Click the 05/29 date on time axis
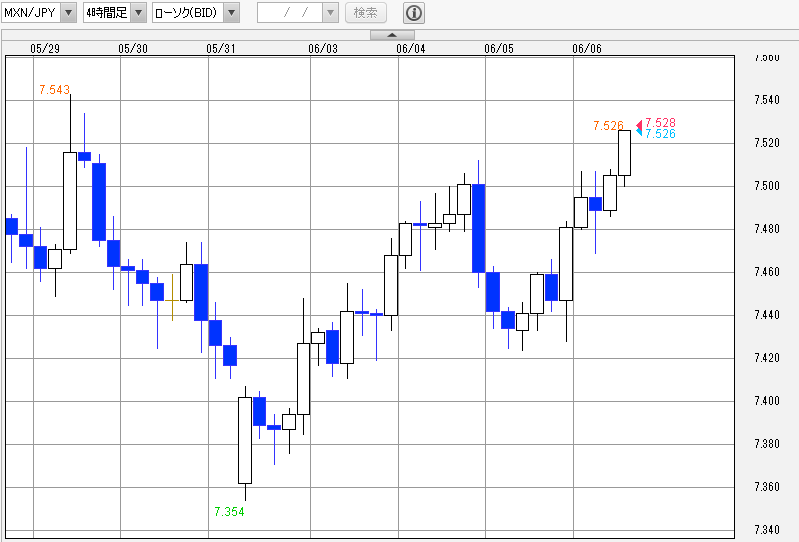The image size is (799, 542). pyautogui.click(x=45, y=48)
